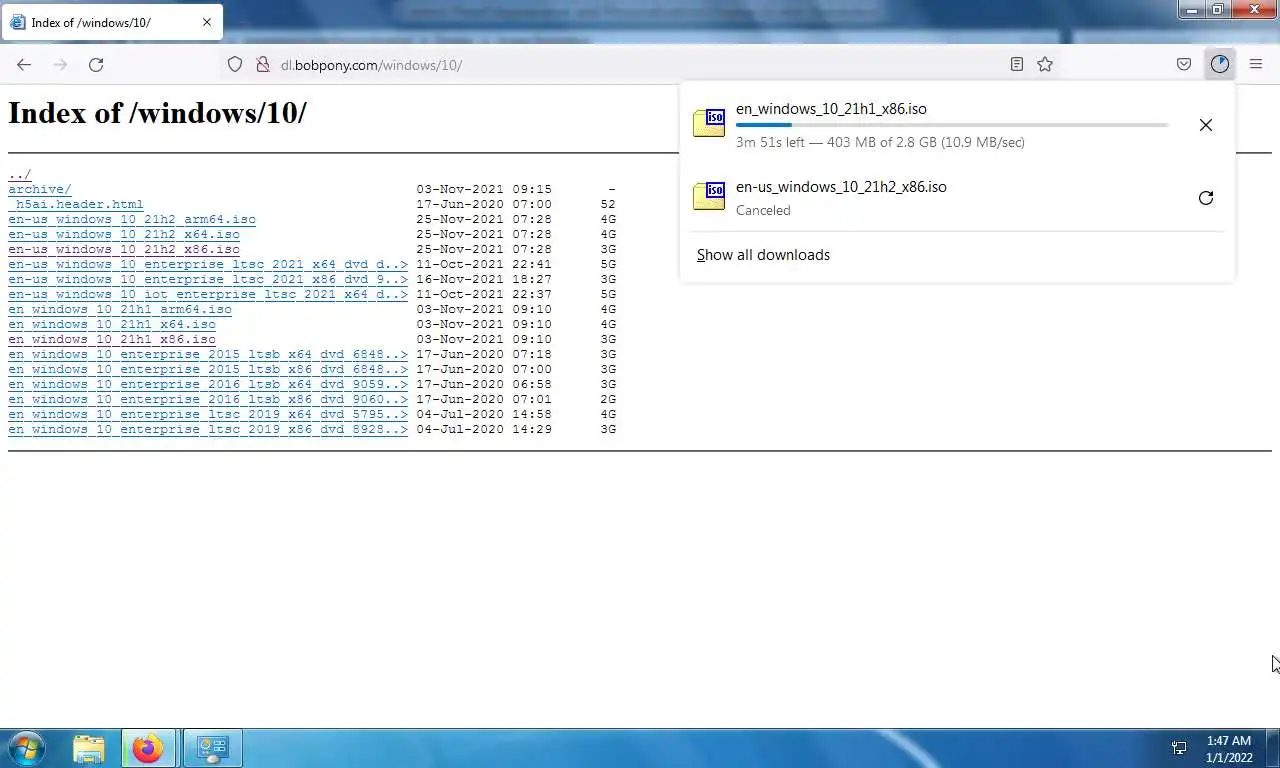Download enterprise 2016 ltsb x64 dvd ISO
Viewport: 1280px width, 768px height.
[x=208, y=384]
